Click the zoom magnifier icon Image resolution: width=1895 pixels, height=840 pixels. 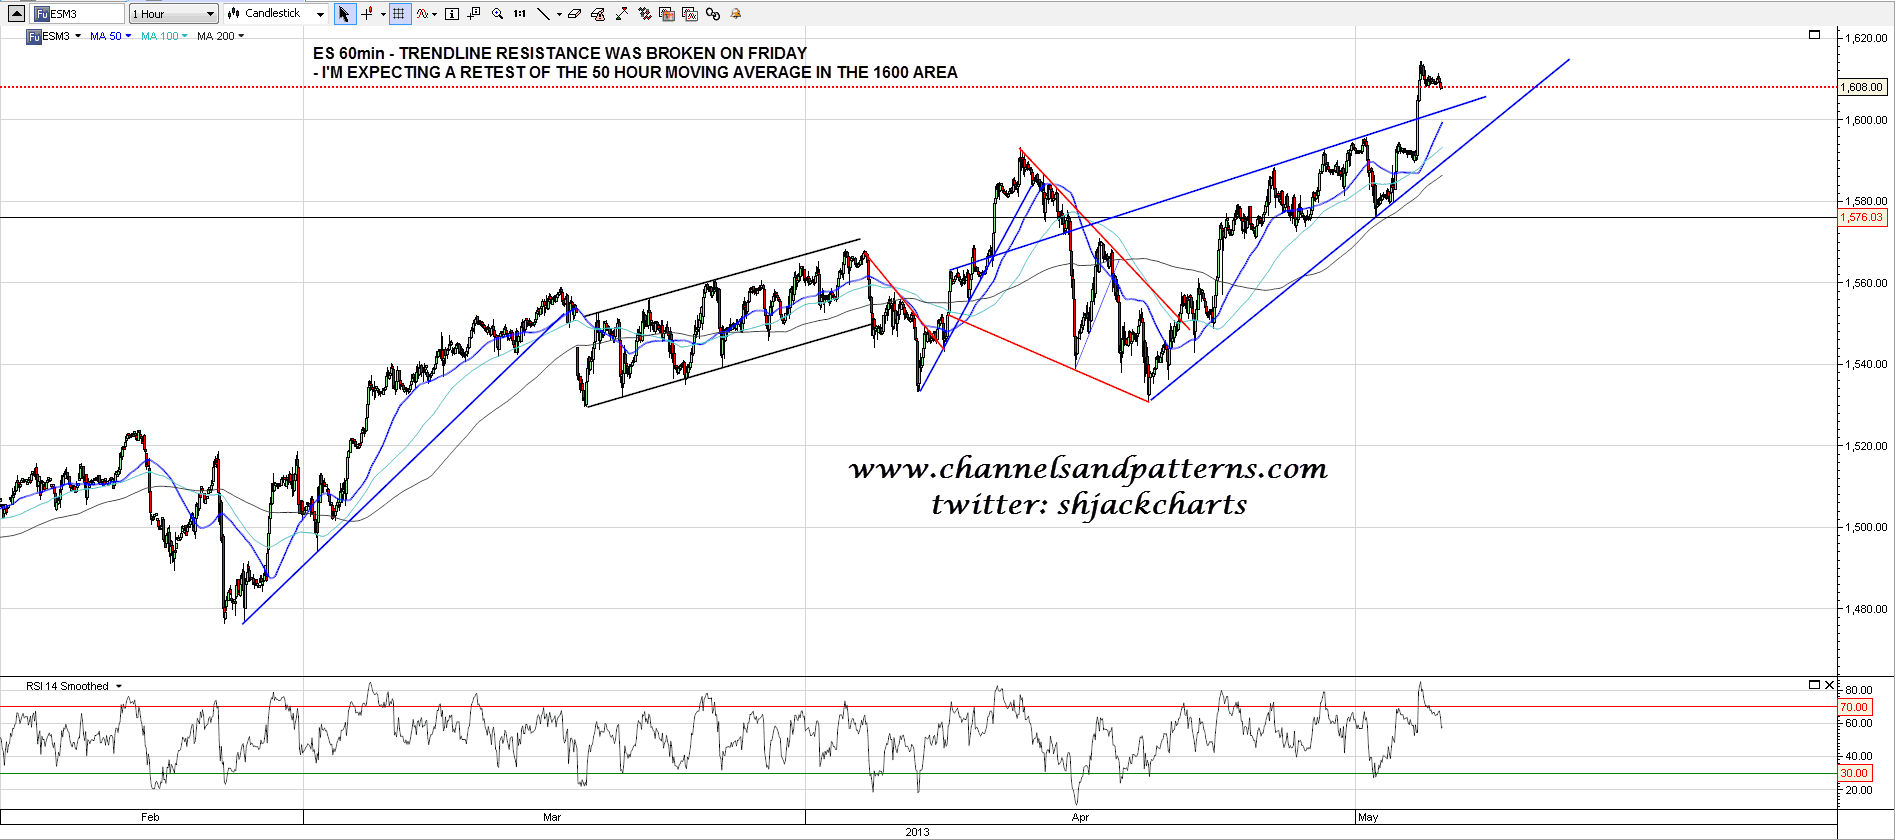497,14
